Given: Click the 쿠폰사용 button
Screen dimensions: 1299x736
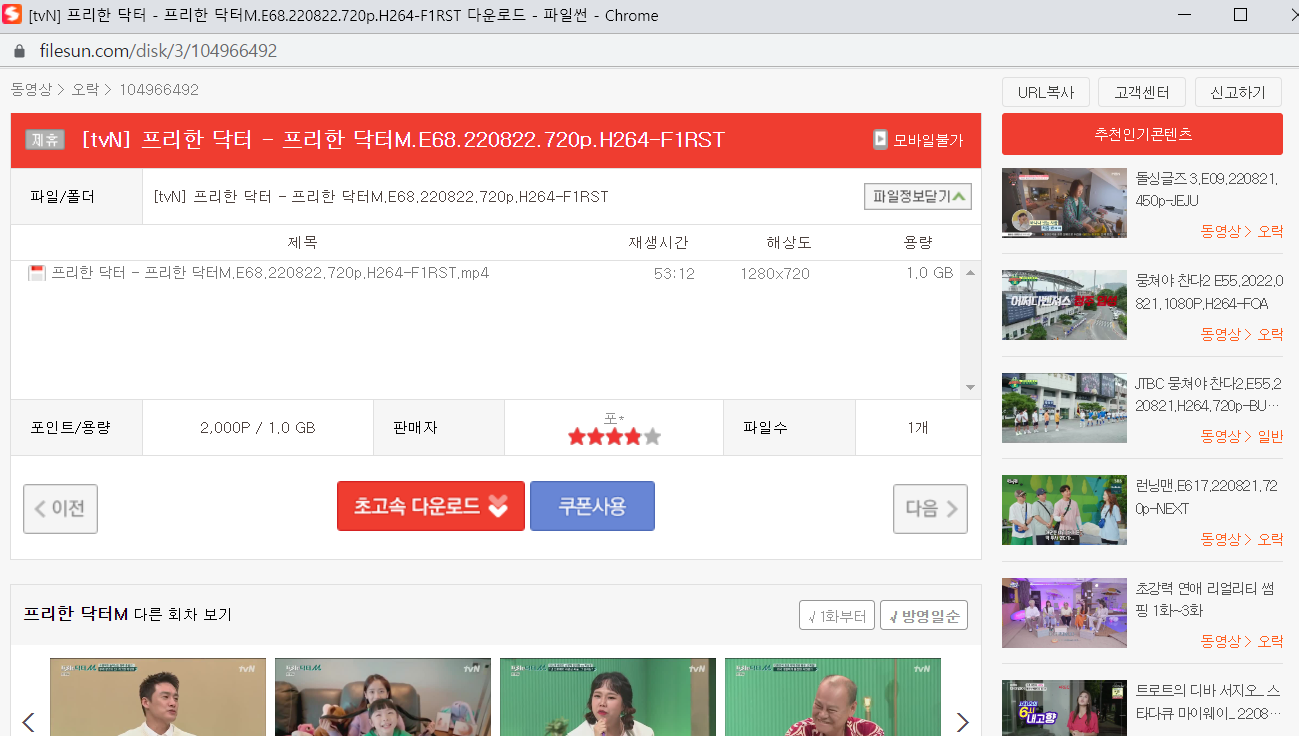Looking at the screenshot, I should pyautogui.click(x=592, y=506).
